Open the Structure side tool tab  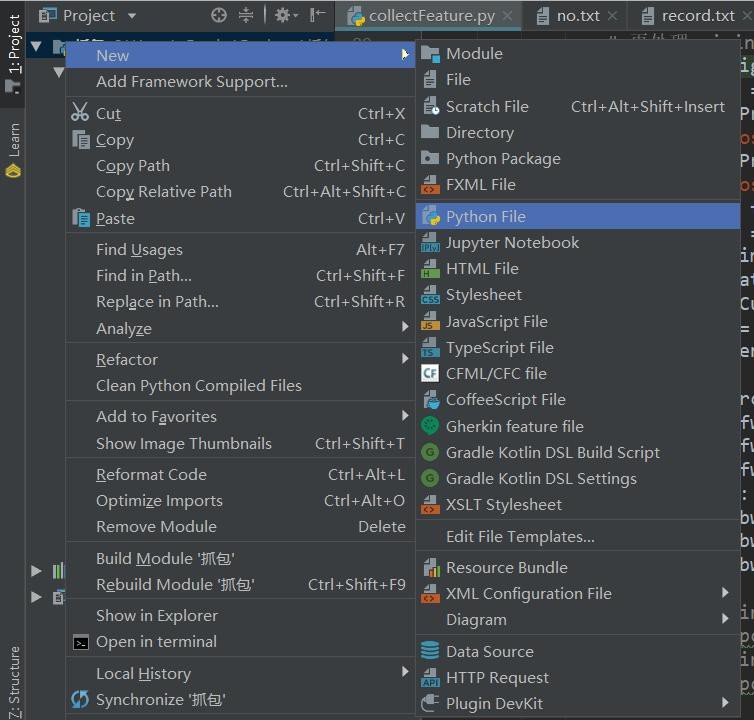coord(14,682)
